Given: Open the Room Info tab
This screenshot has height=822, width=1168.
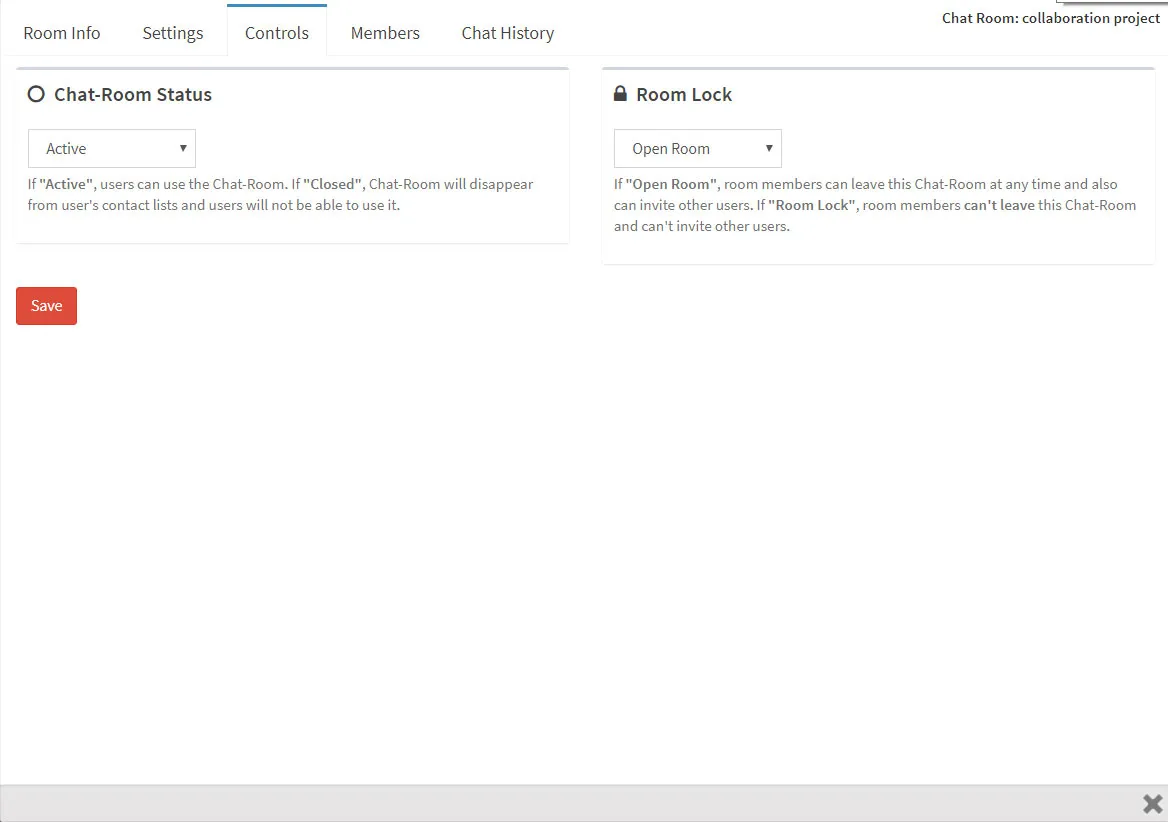Looking at the screenshot, I should 62,33.
